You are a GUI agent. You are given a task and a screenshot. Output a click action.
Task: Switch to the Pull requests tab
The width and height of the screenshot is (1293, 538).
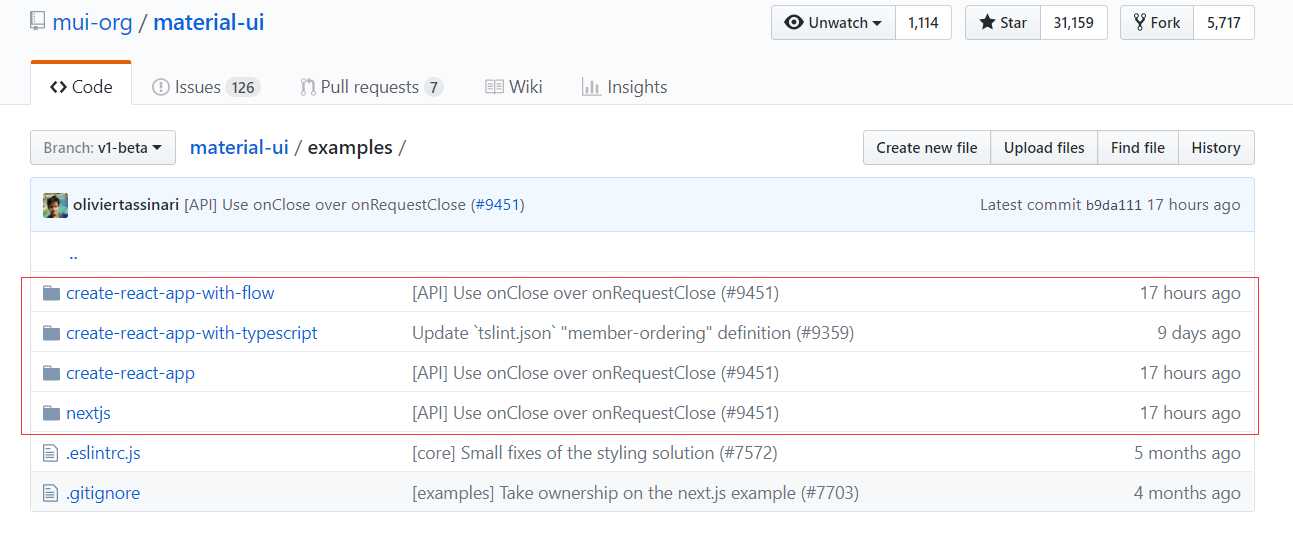click(371, 87)
